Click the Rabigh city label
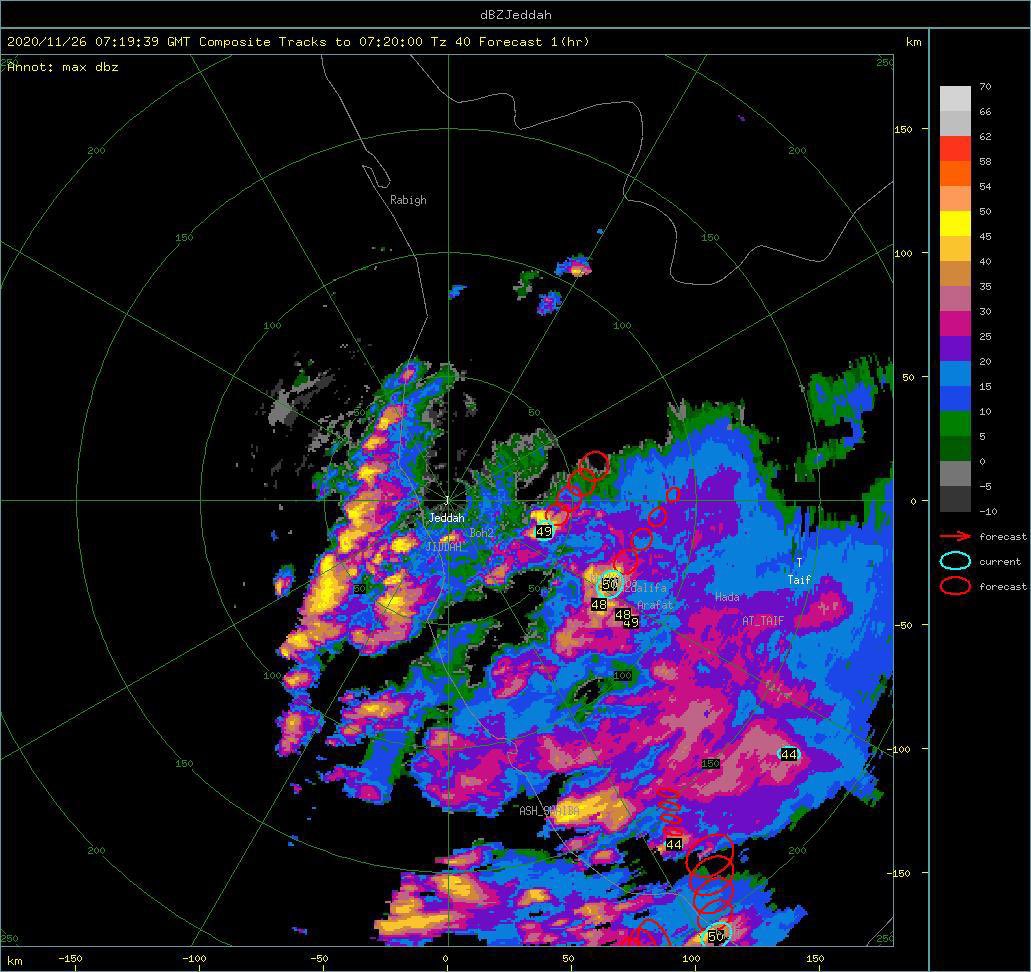Viewport: 1031px width, 972px height. tap(408, 200)
